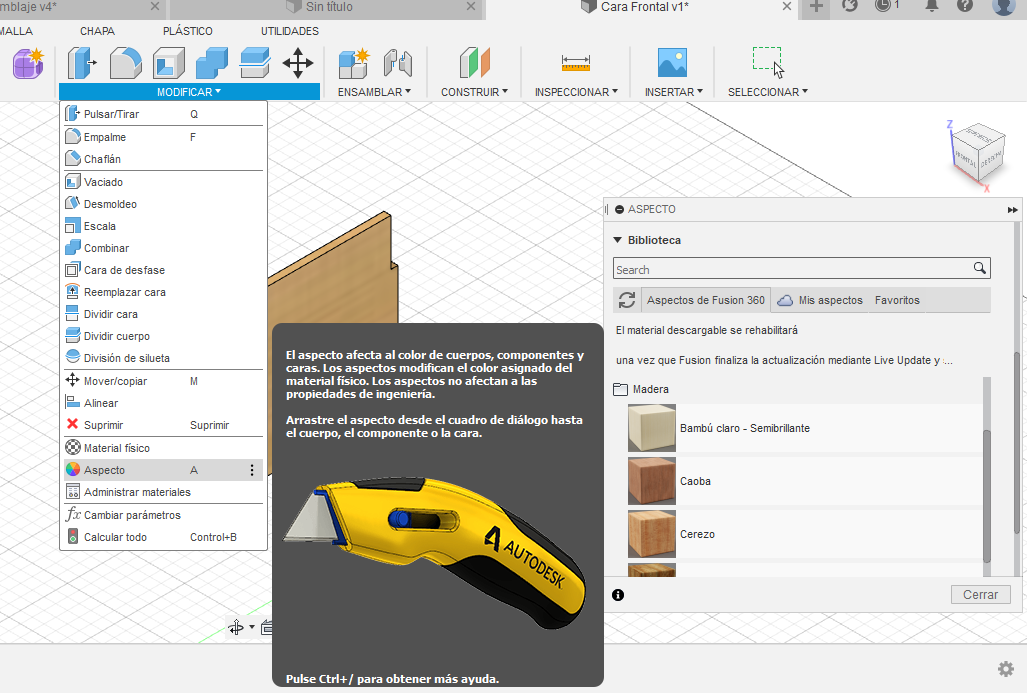The image size is (1027, 693).
Task: Click the Fillet tool icon in toolbar
Action: (125, 63)
